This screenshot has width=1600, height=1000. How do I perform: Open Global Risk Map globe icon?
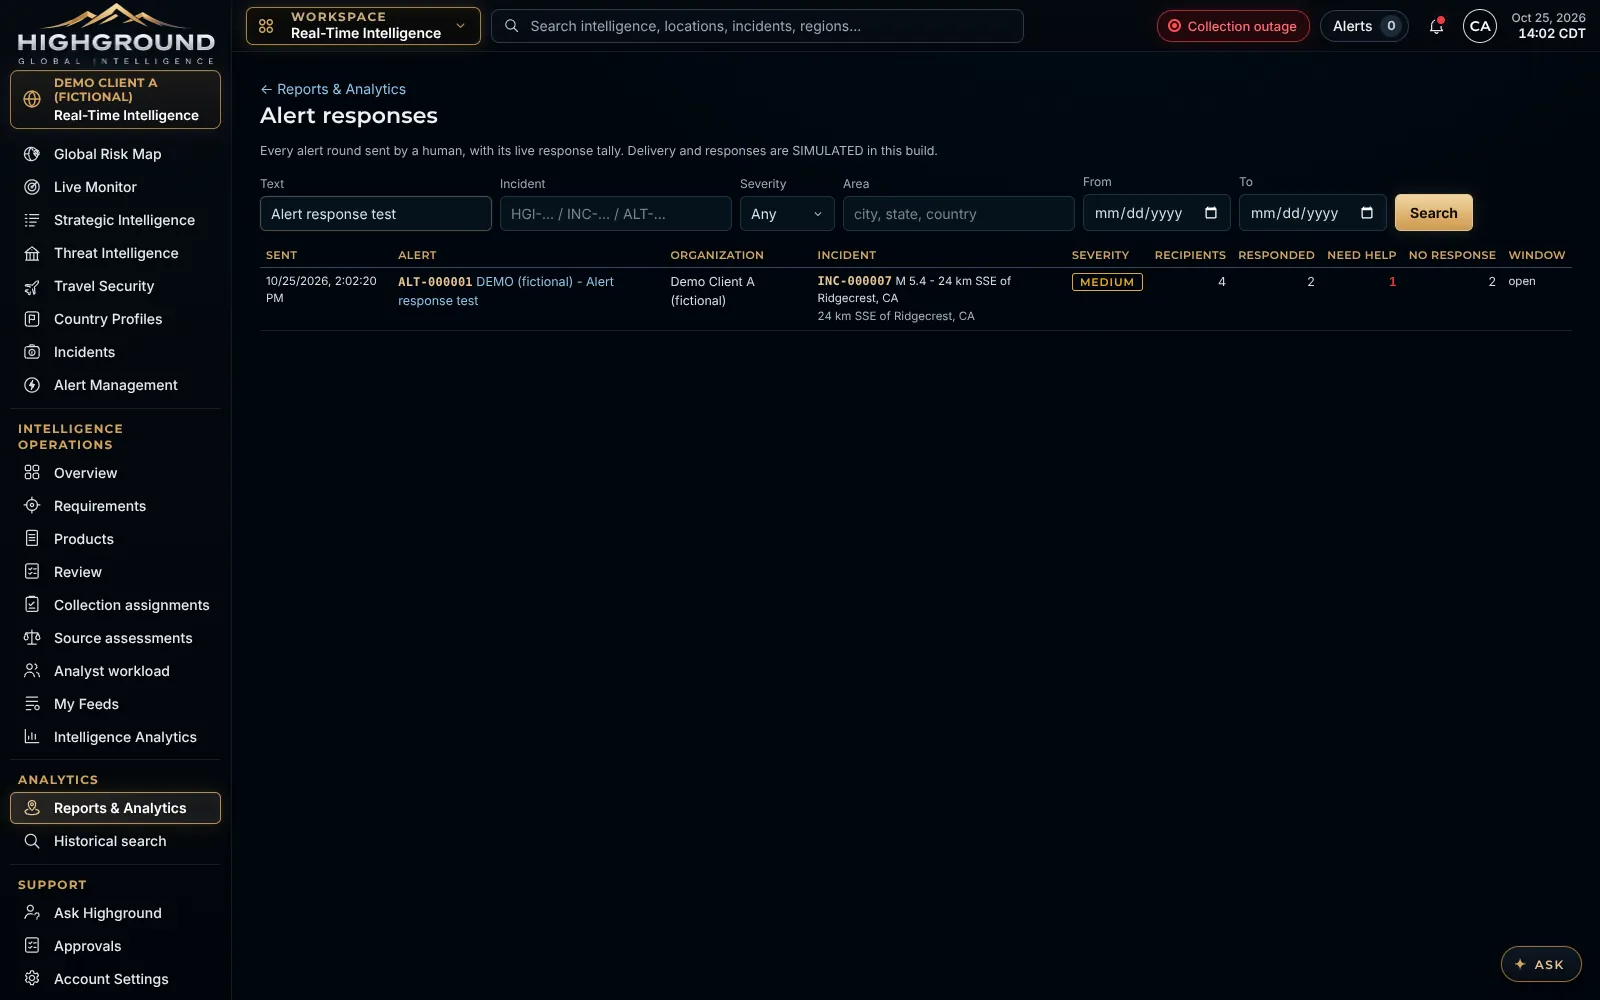pyautogui.click(x=32, y=154)
